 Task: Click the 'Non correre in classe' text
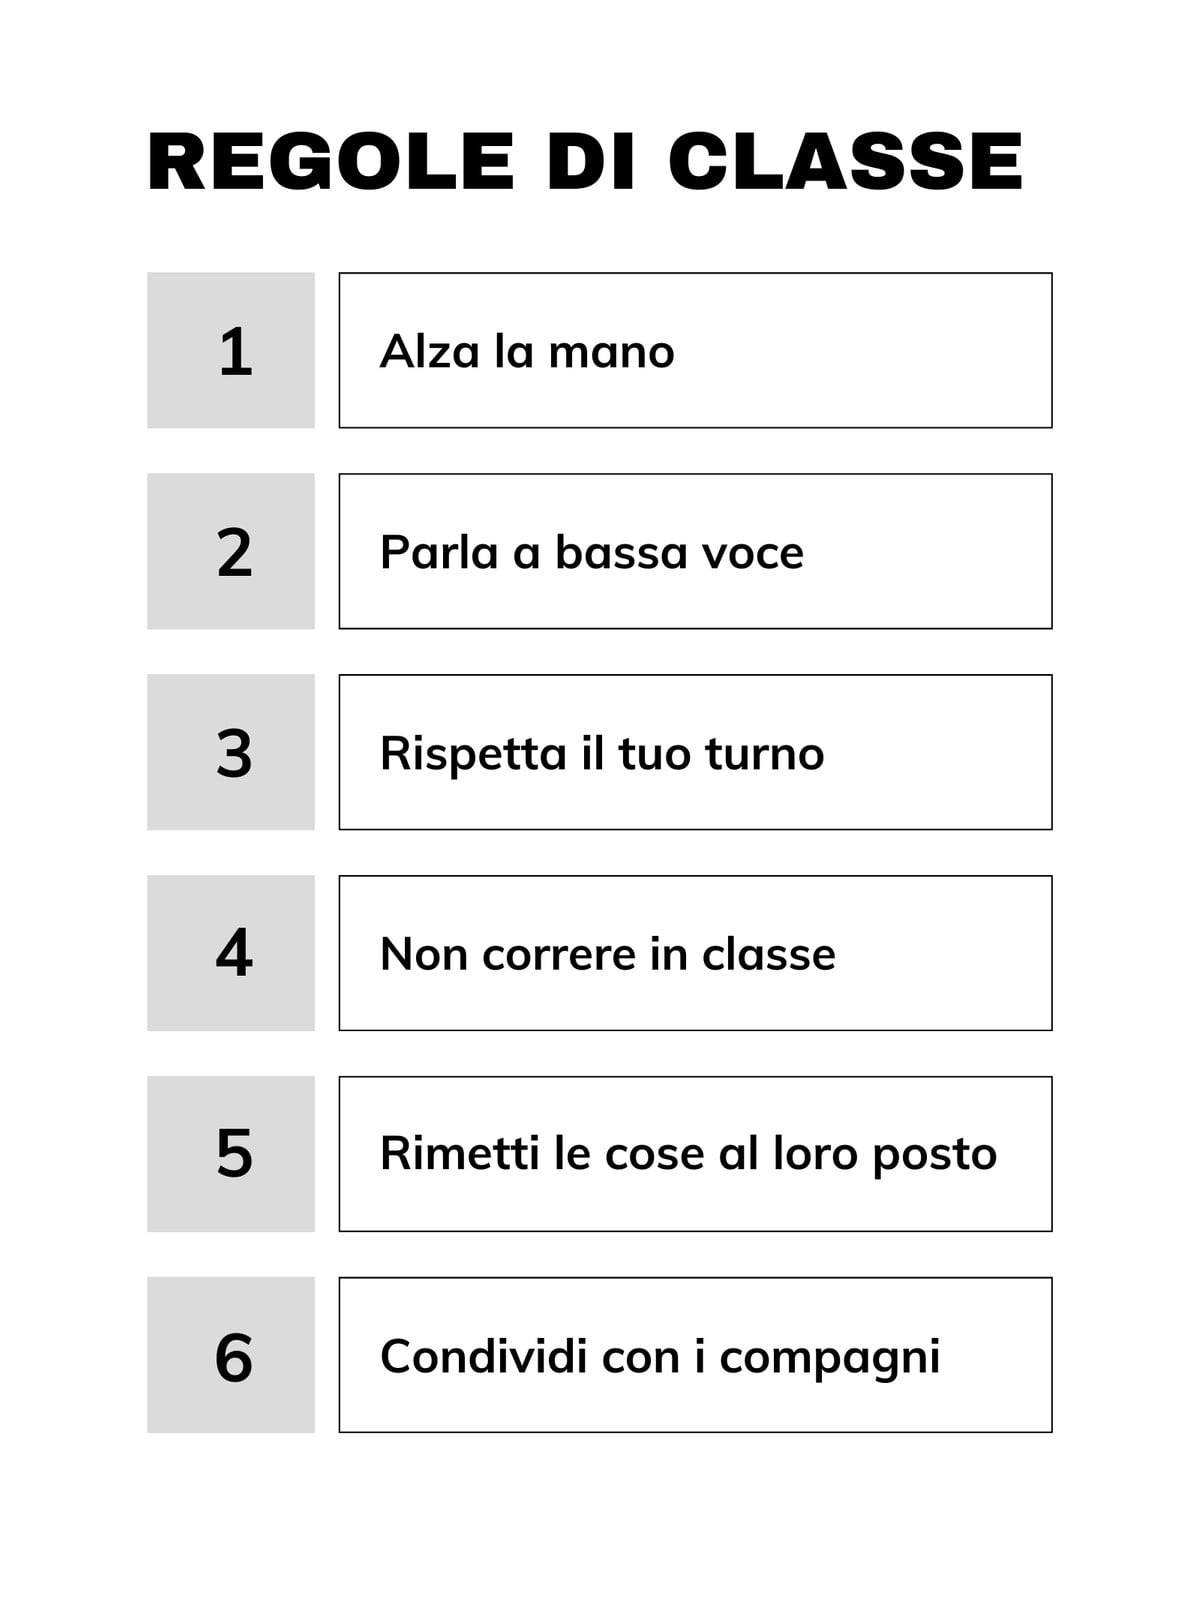click(x=608, y=954)
